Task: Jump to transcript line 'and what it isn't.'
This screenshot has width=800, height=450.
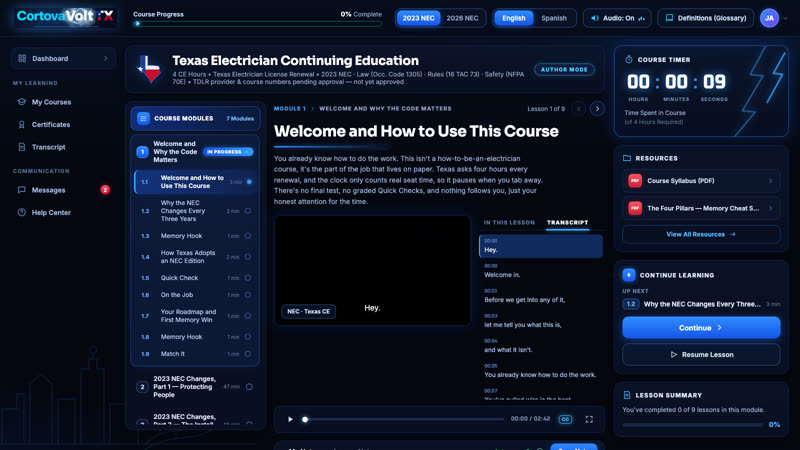Action: [540, 346]
